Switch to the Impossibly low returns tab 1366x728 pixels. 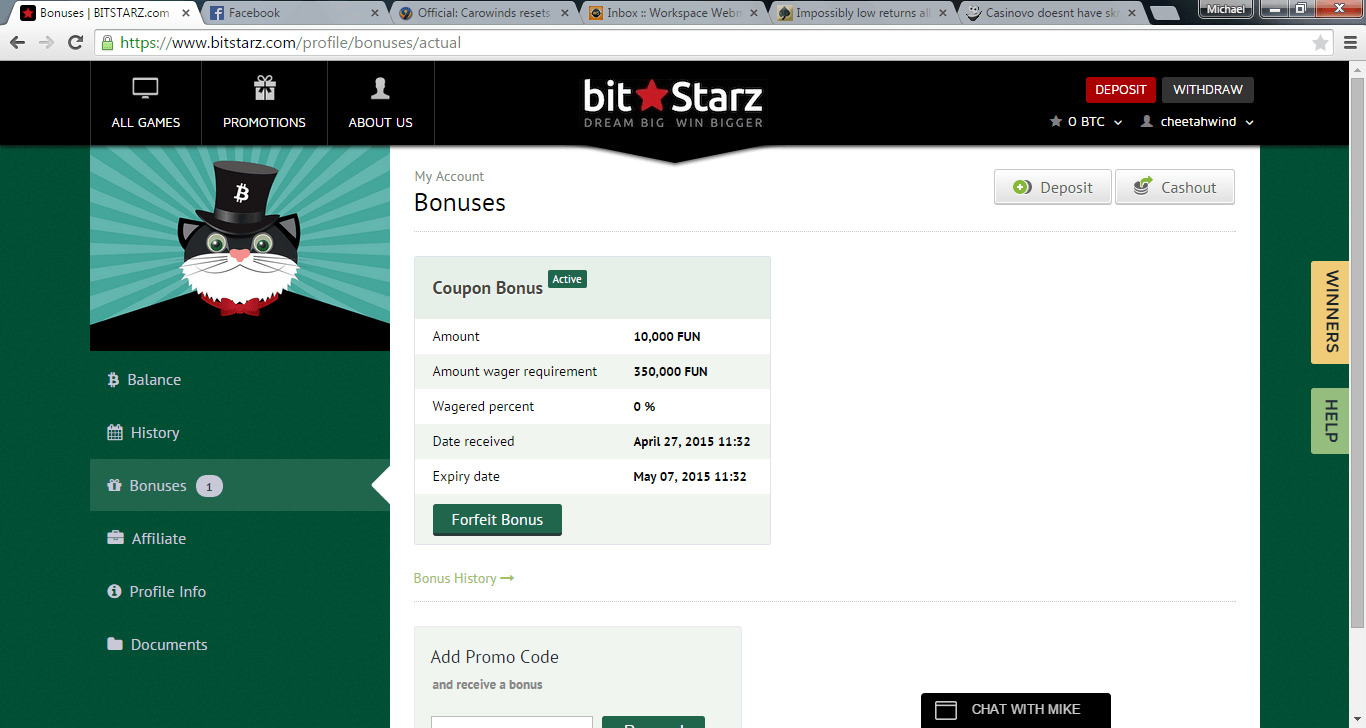coord(862,13)
